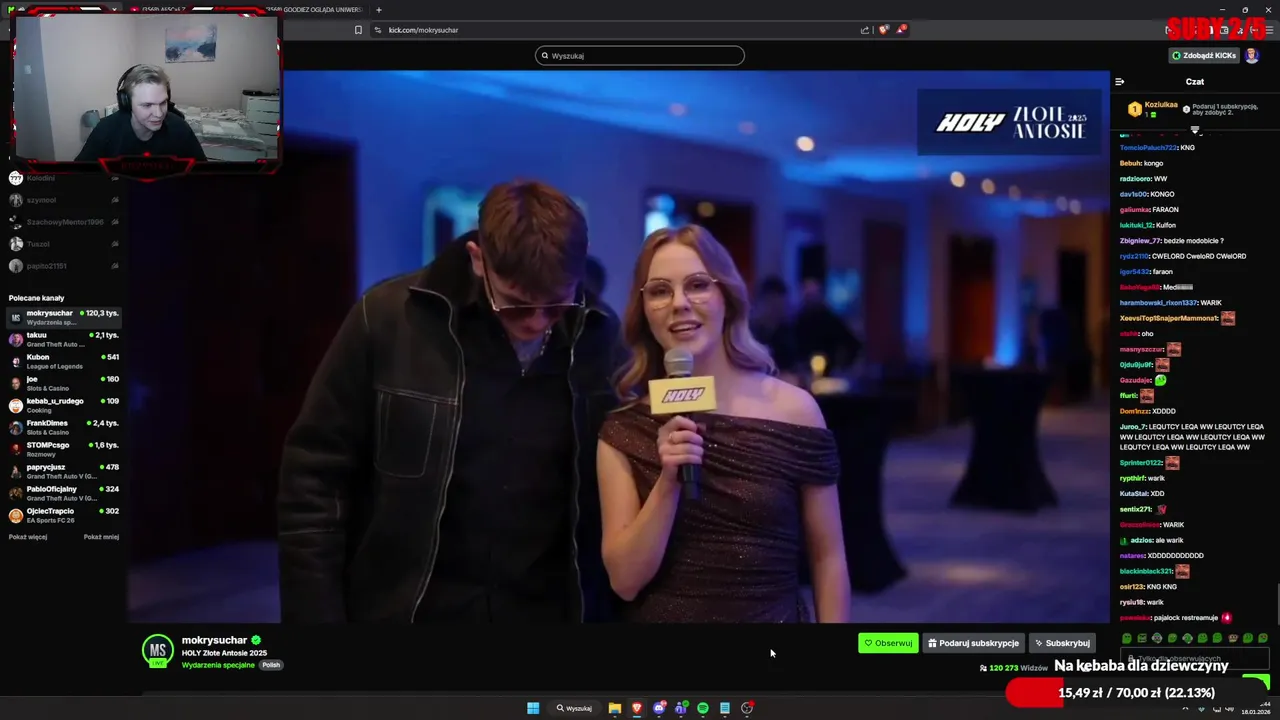Open Windows Start menu
1280x720 pixels.
533,708
